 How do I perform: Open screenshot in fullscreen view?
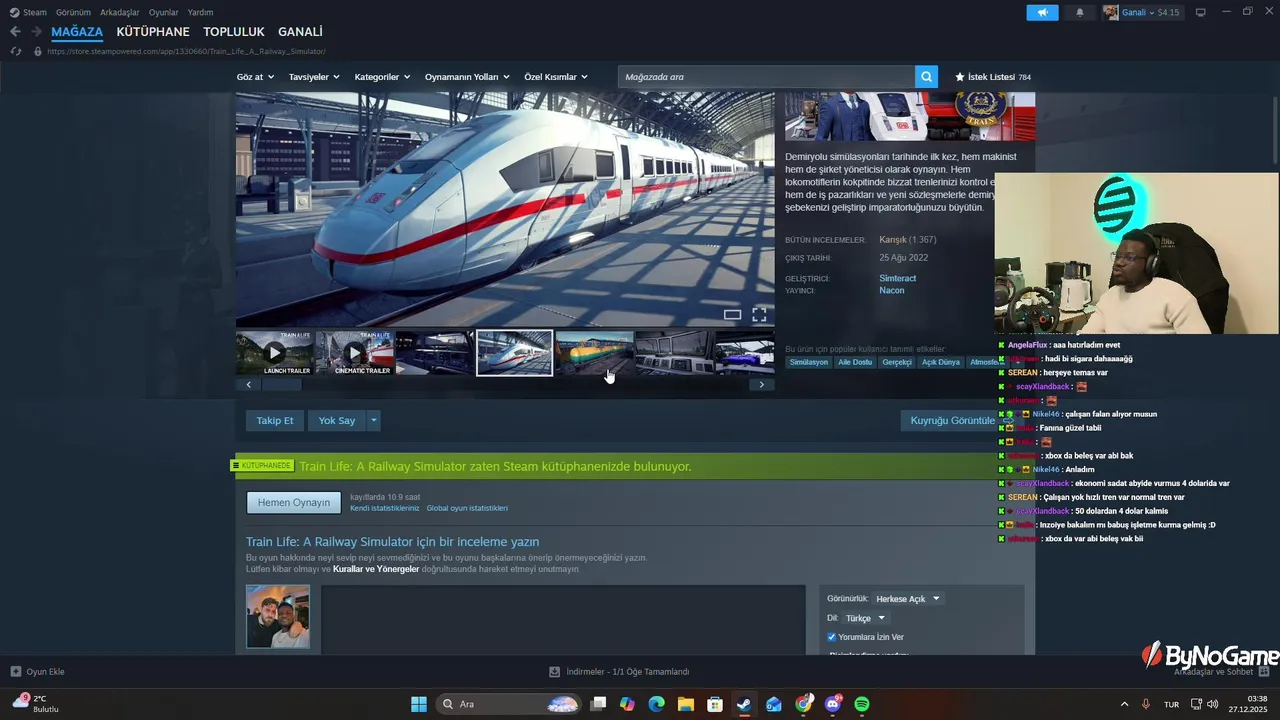[x=759, y=314]
